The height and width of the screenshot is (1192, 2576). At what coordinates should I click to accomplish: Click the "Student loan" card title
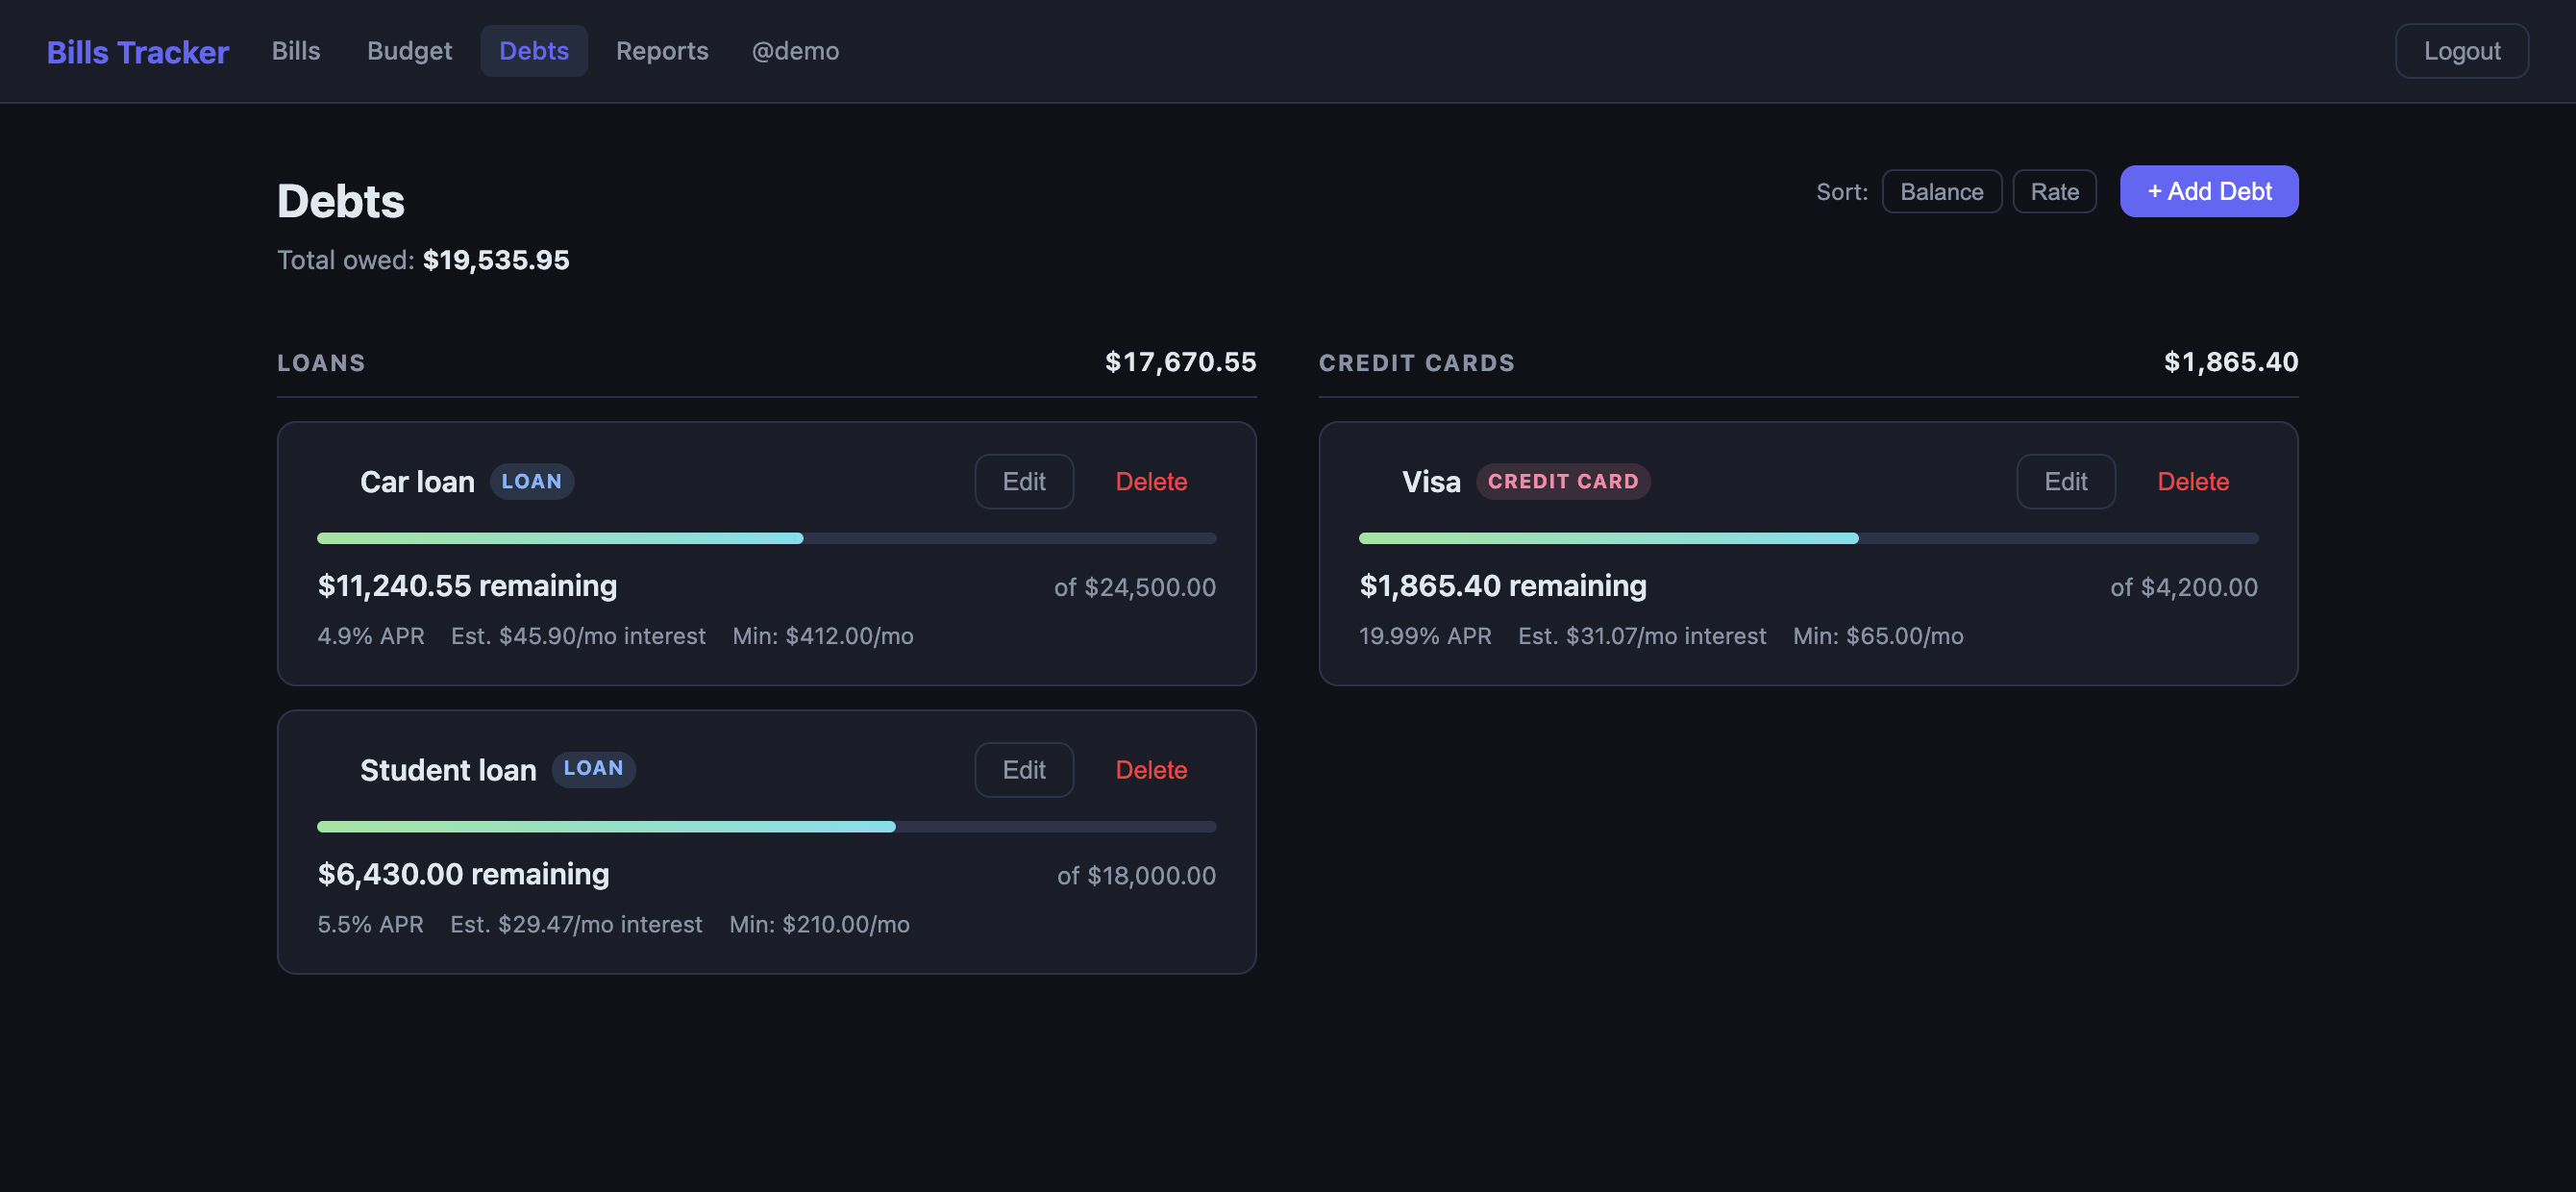[448, 770]
